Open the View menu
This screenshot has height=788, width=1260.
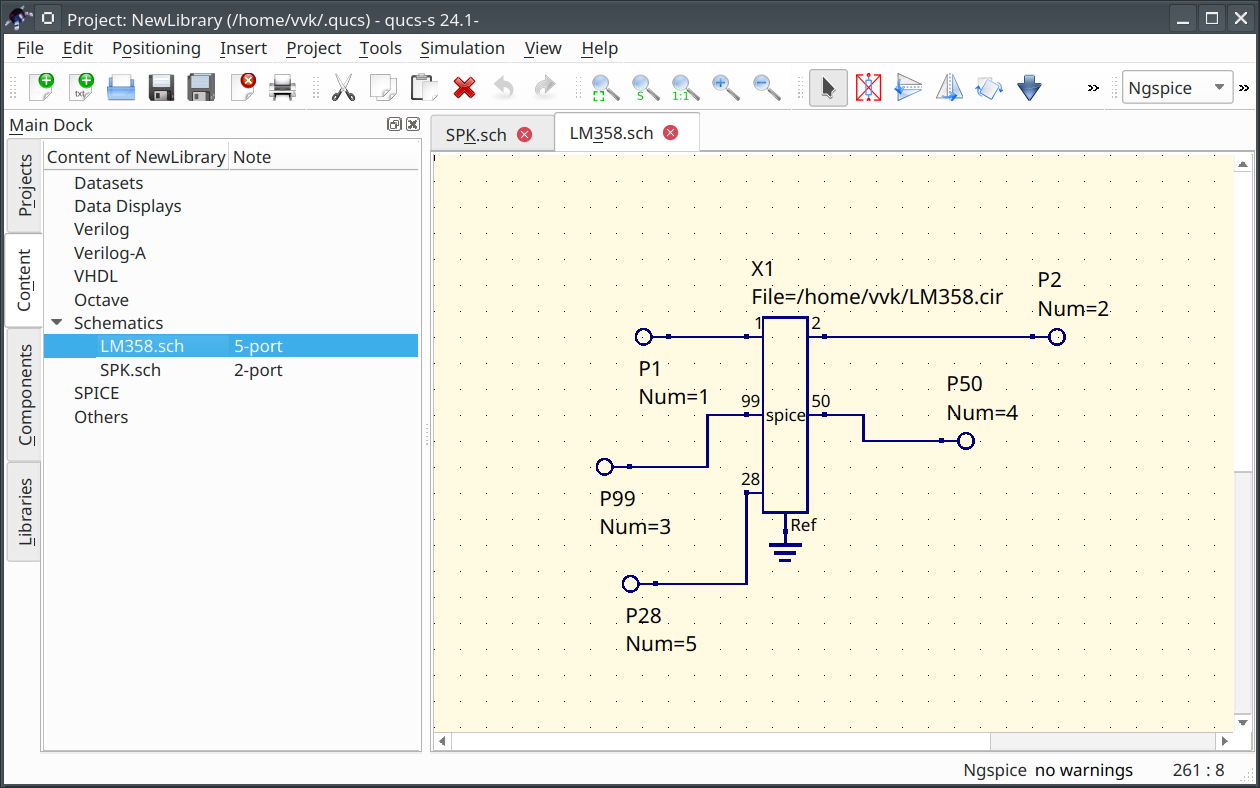[543, 48]
